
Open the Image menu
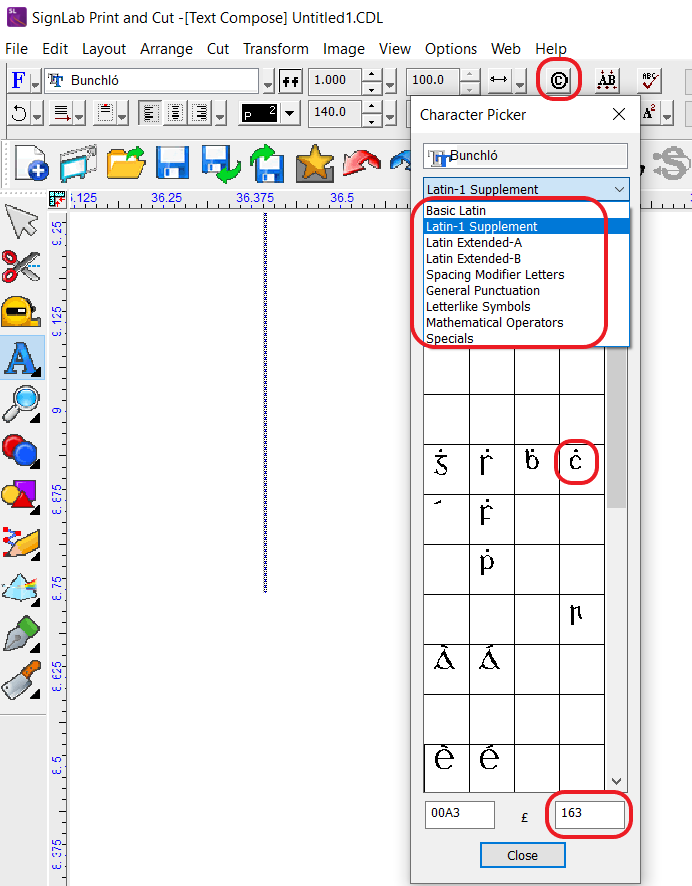pos(343,49)
